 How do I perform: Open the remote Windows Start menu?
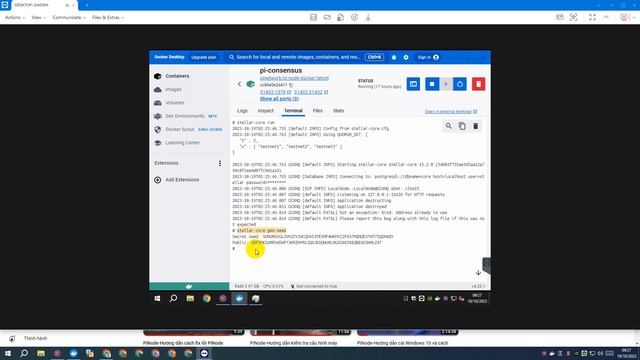(157, 298)
